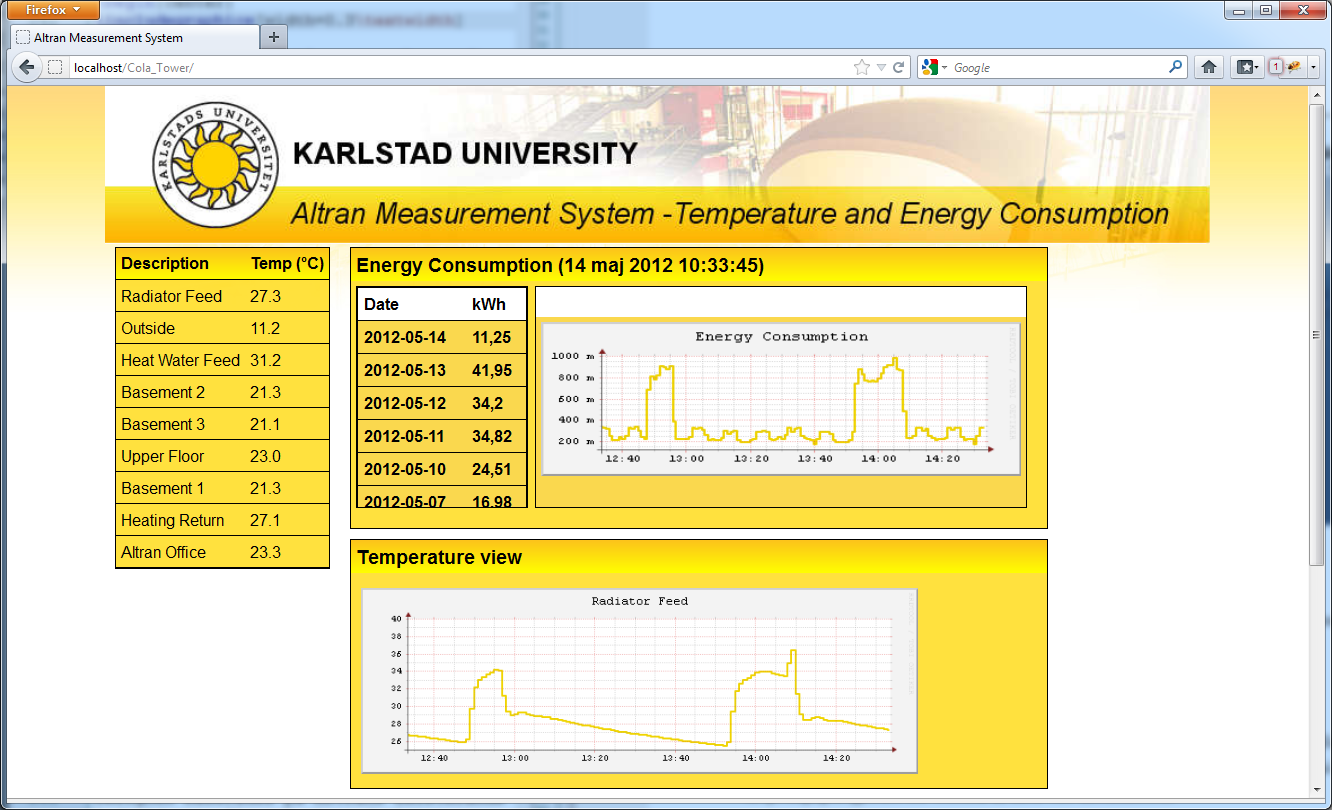Bookmark this page with the star icon

862,67
